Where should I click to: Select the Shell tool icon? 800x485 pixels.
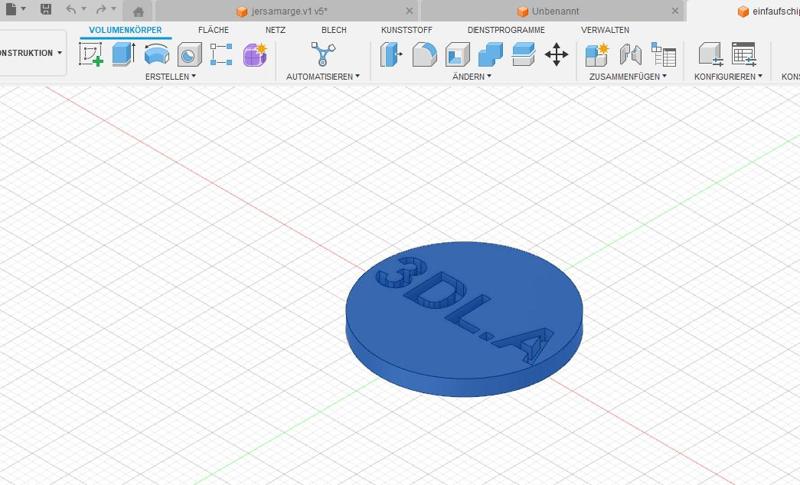tap(457, 55)
